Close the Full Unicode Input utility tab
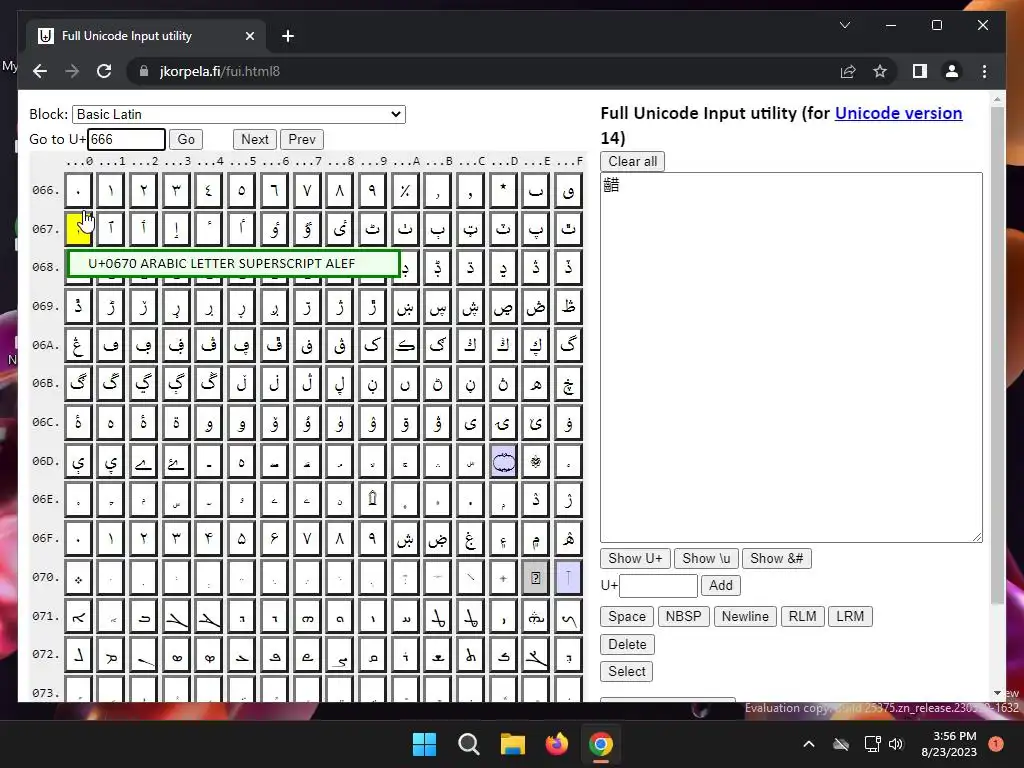1024x768 pixels. (249, 36)
